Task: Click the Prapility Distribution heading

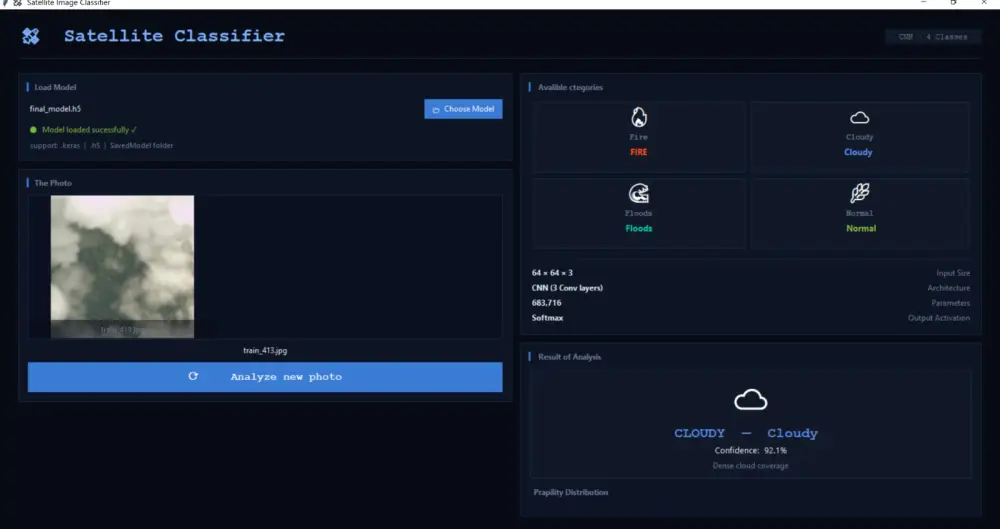Action: [x=571, y=493]
